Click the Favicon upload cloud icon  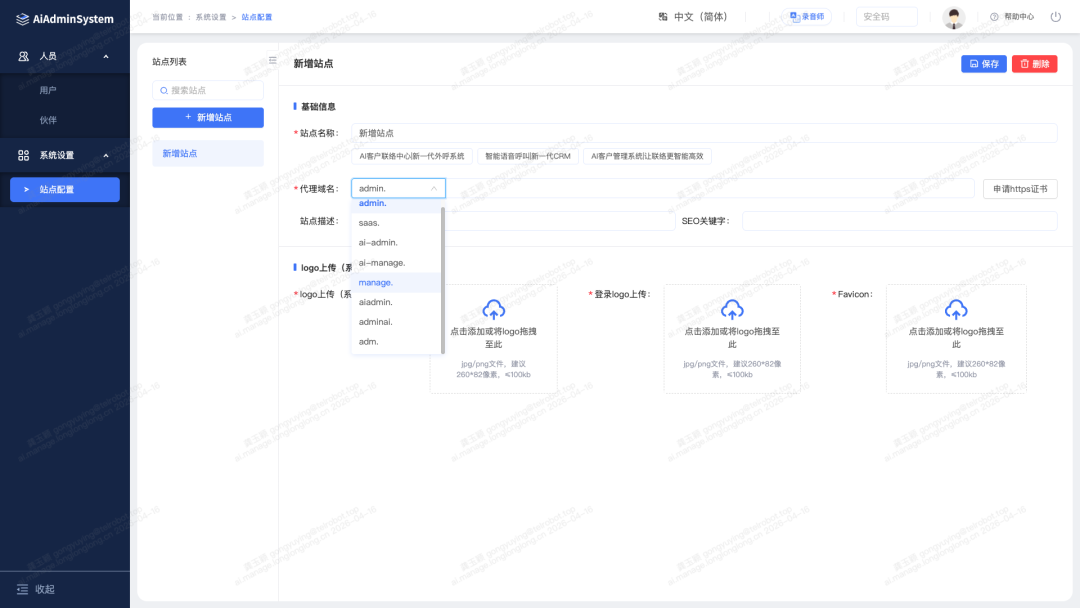pyautogui.click(x=956, y=310)
